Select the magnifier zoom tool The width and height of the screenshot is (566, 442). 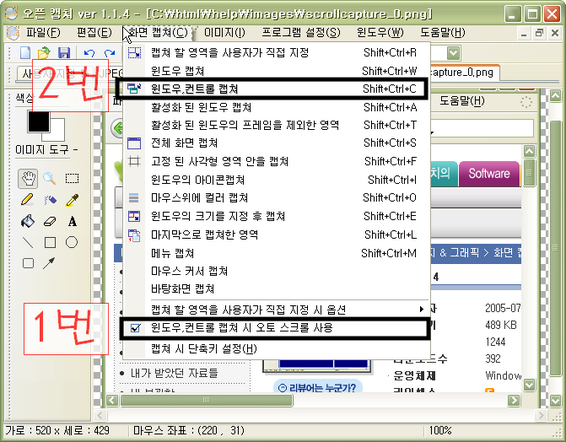point(49,178)
